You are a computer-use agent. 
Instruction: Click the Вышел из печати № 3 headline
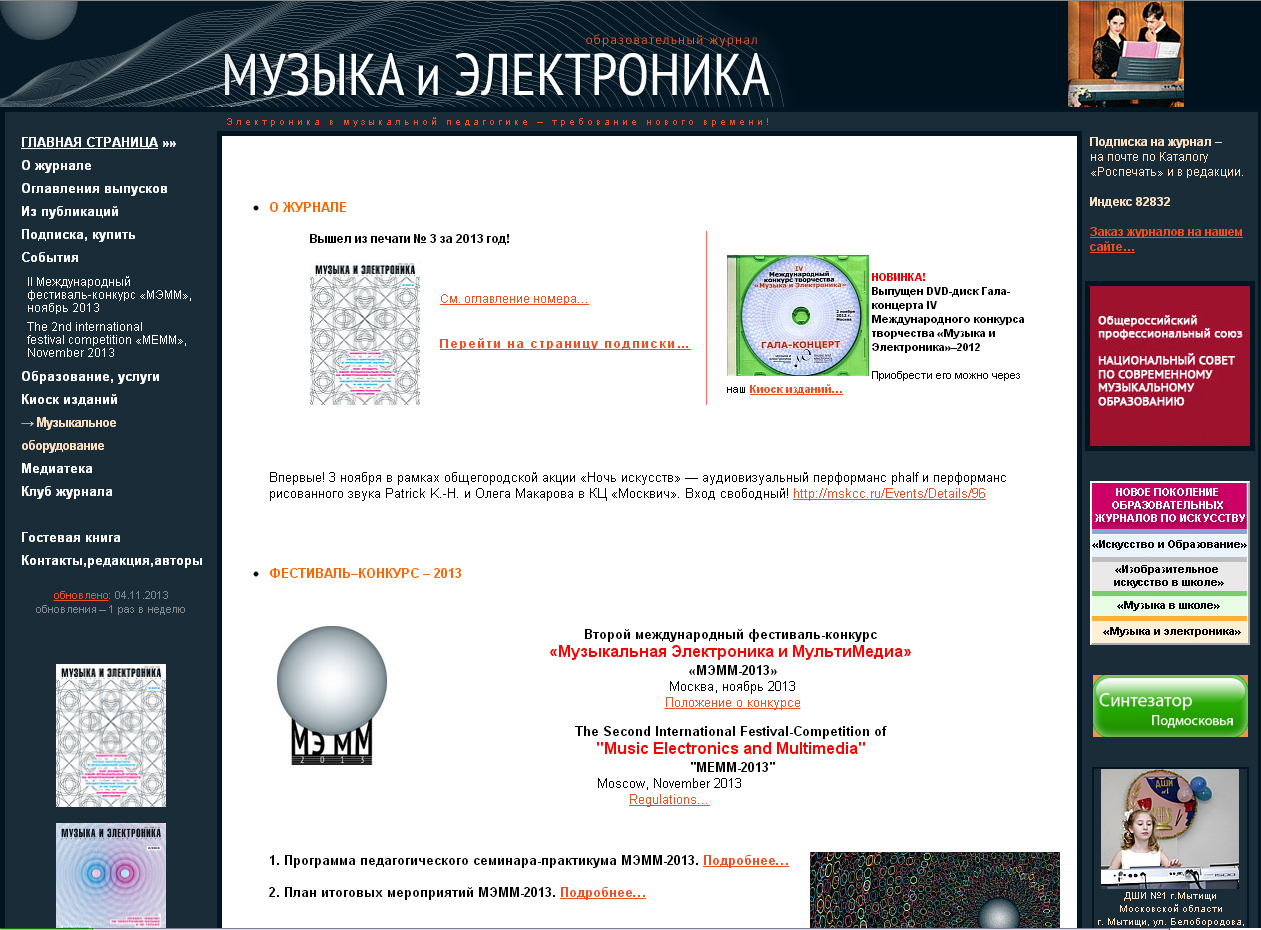pyautogui.click(x=409, y=239)
